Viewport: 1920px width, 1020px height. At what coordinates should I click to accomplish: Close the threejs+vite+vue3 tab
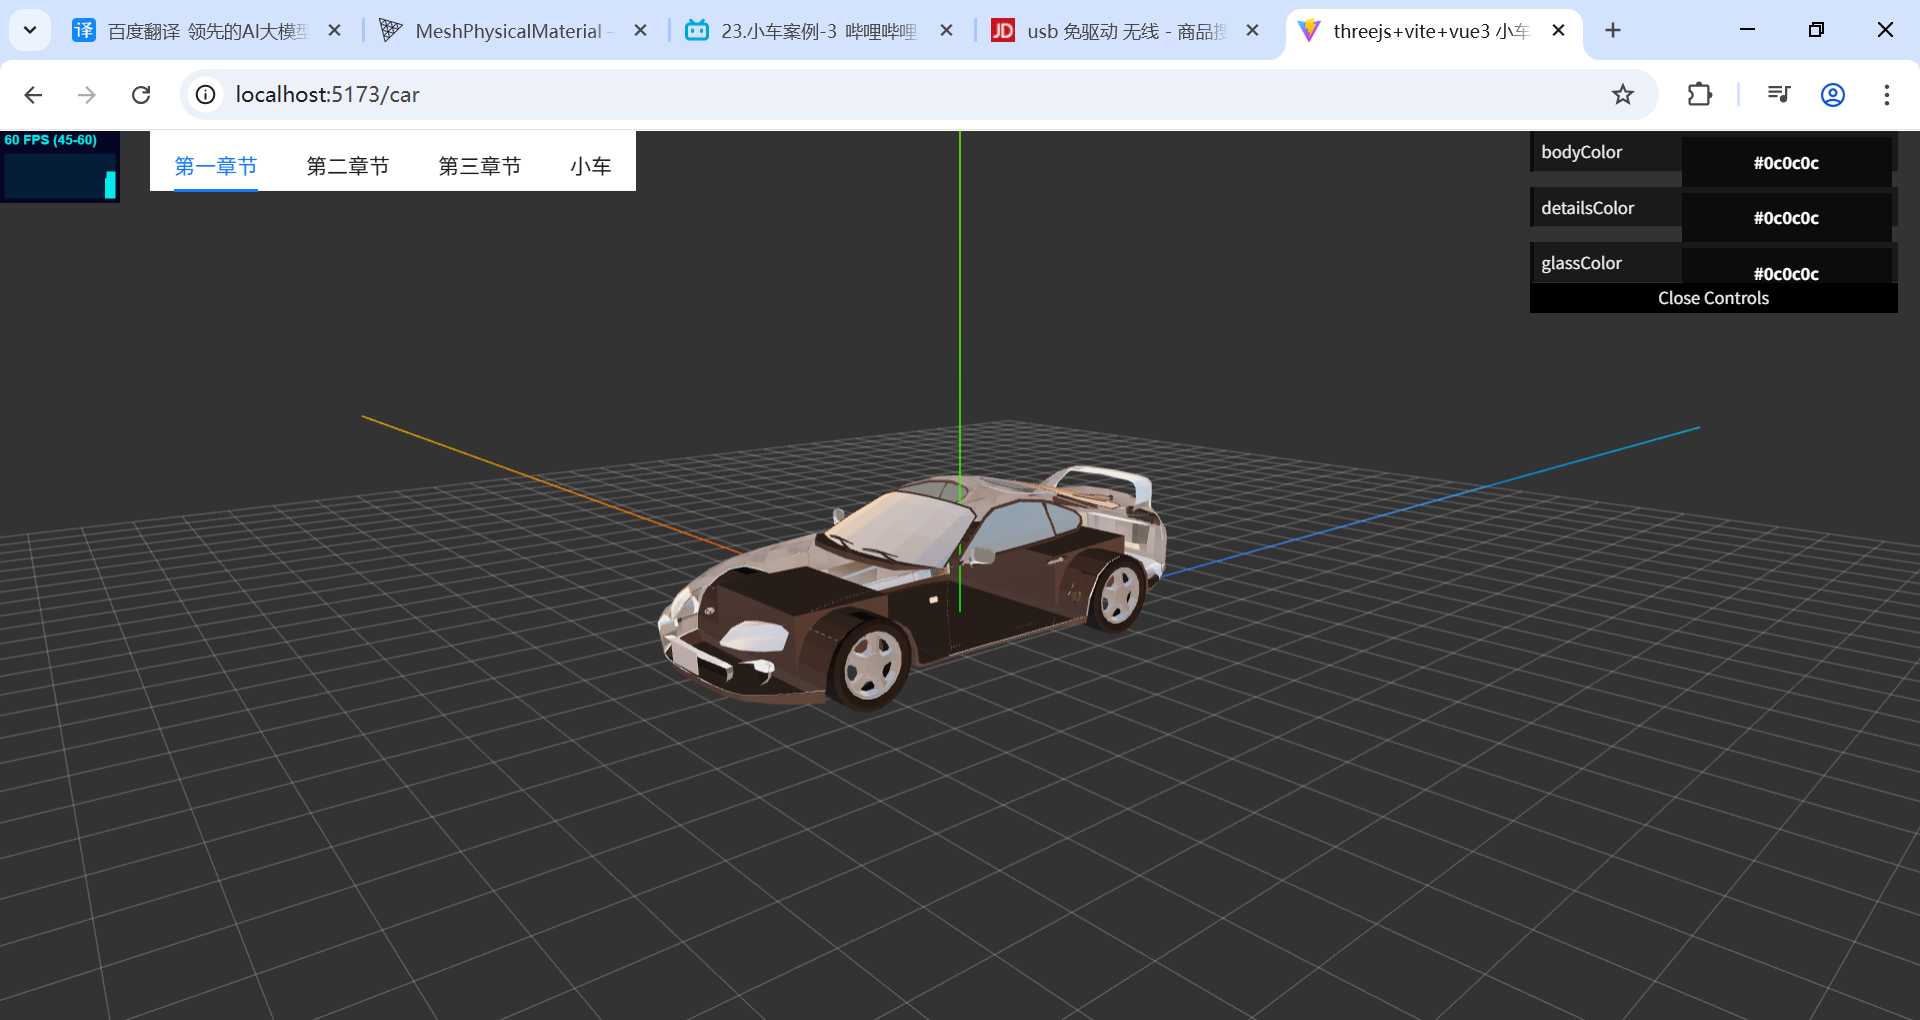tap(1559, 31)
